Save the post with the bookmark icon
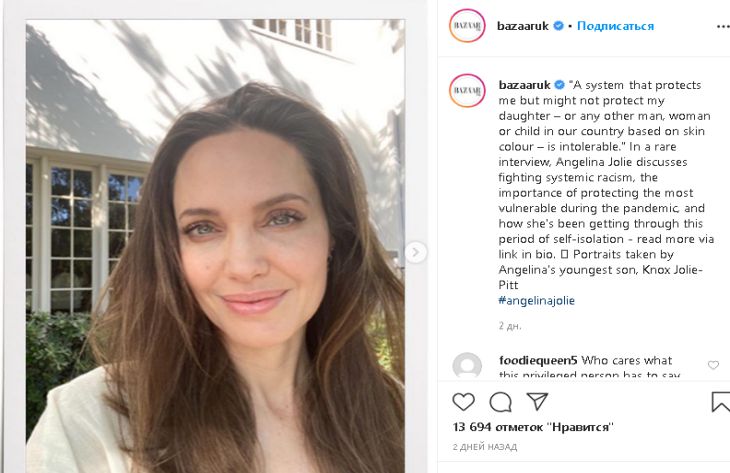Screen dimensions: 730x473 pyautogui.click(x=720, y=402)
